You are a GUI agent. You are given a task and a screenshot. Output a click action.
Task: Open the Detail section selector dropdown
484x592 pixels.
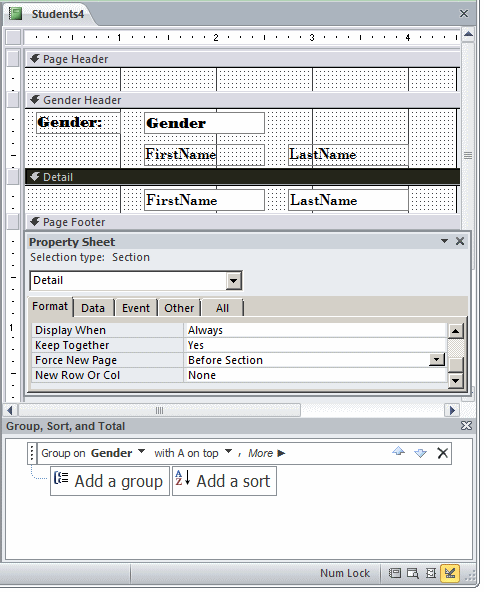(x=234, y=281)
